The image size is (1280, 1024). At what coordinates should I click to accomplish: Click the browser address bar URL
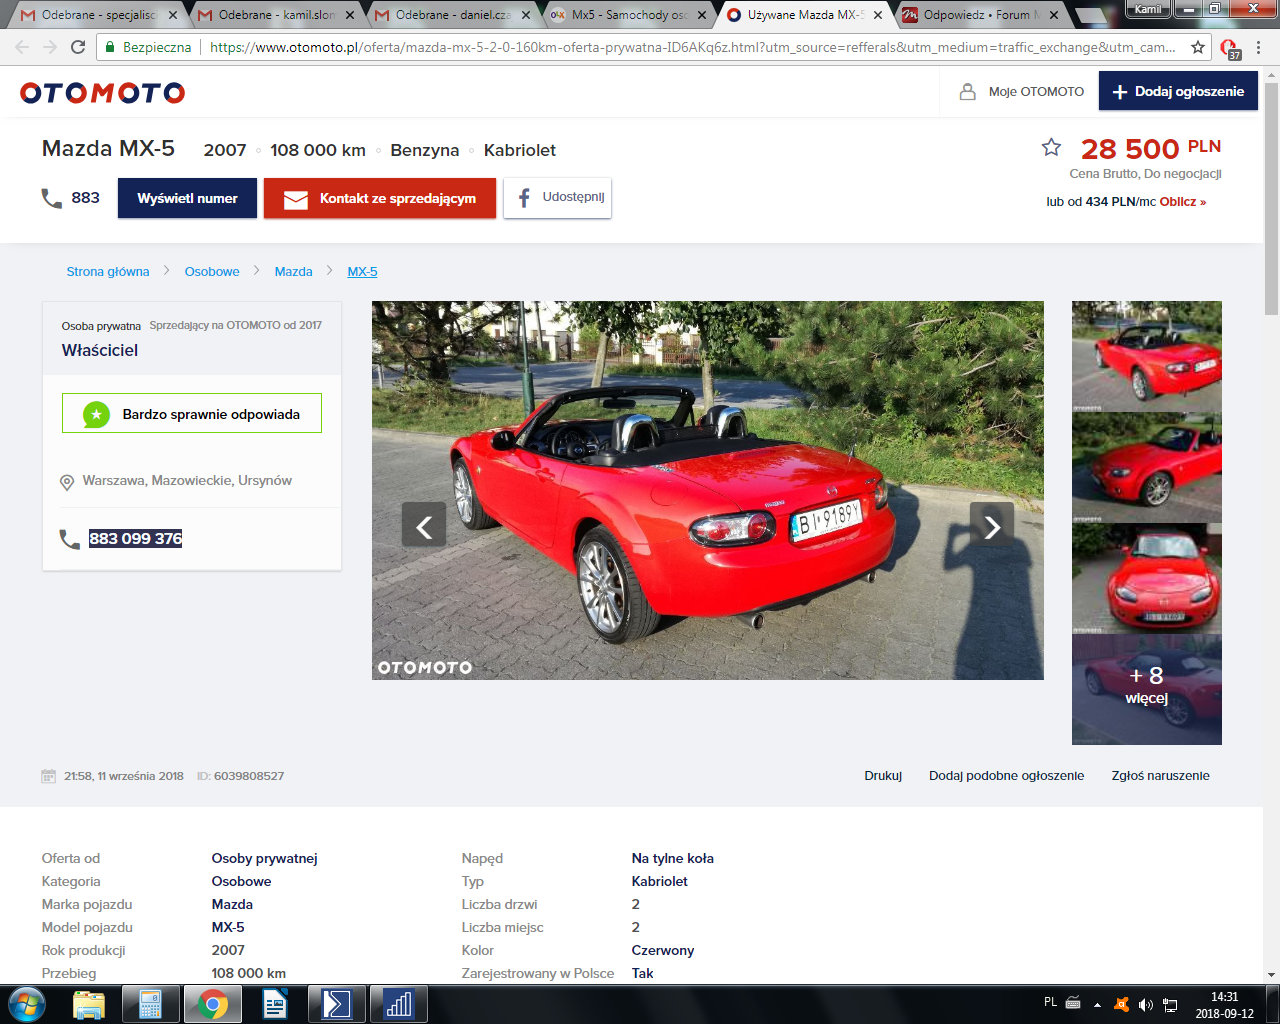(x=692, y=47)
